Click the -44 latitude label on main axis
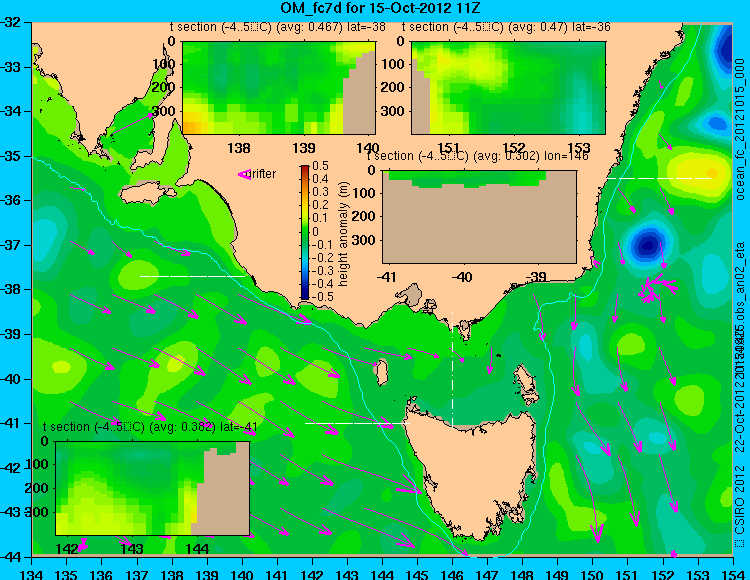Screen dimensions: 750x580 click(11, 557)
